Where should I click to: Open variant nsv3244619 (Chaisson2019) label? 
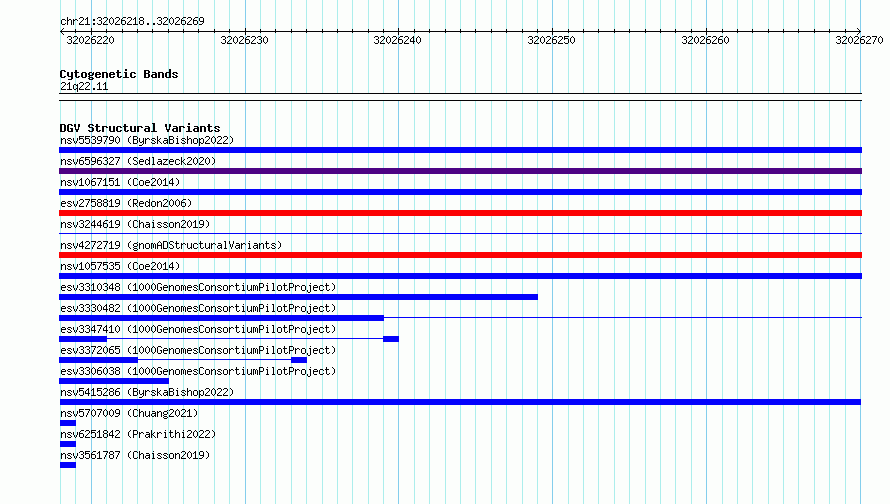135,224
